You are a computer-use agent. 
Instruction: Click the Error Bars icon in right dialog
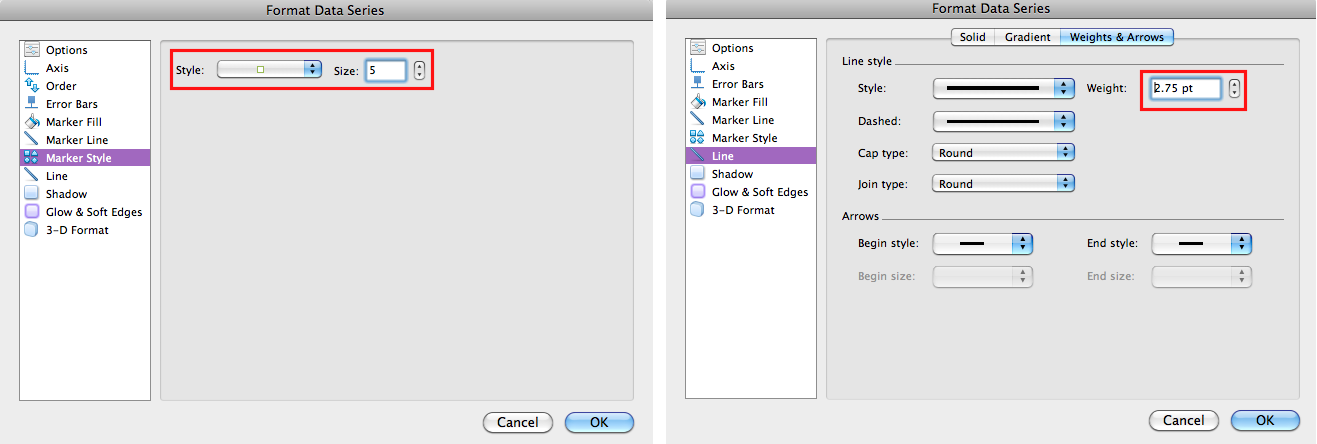(x=697, y=84)
